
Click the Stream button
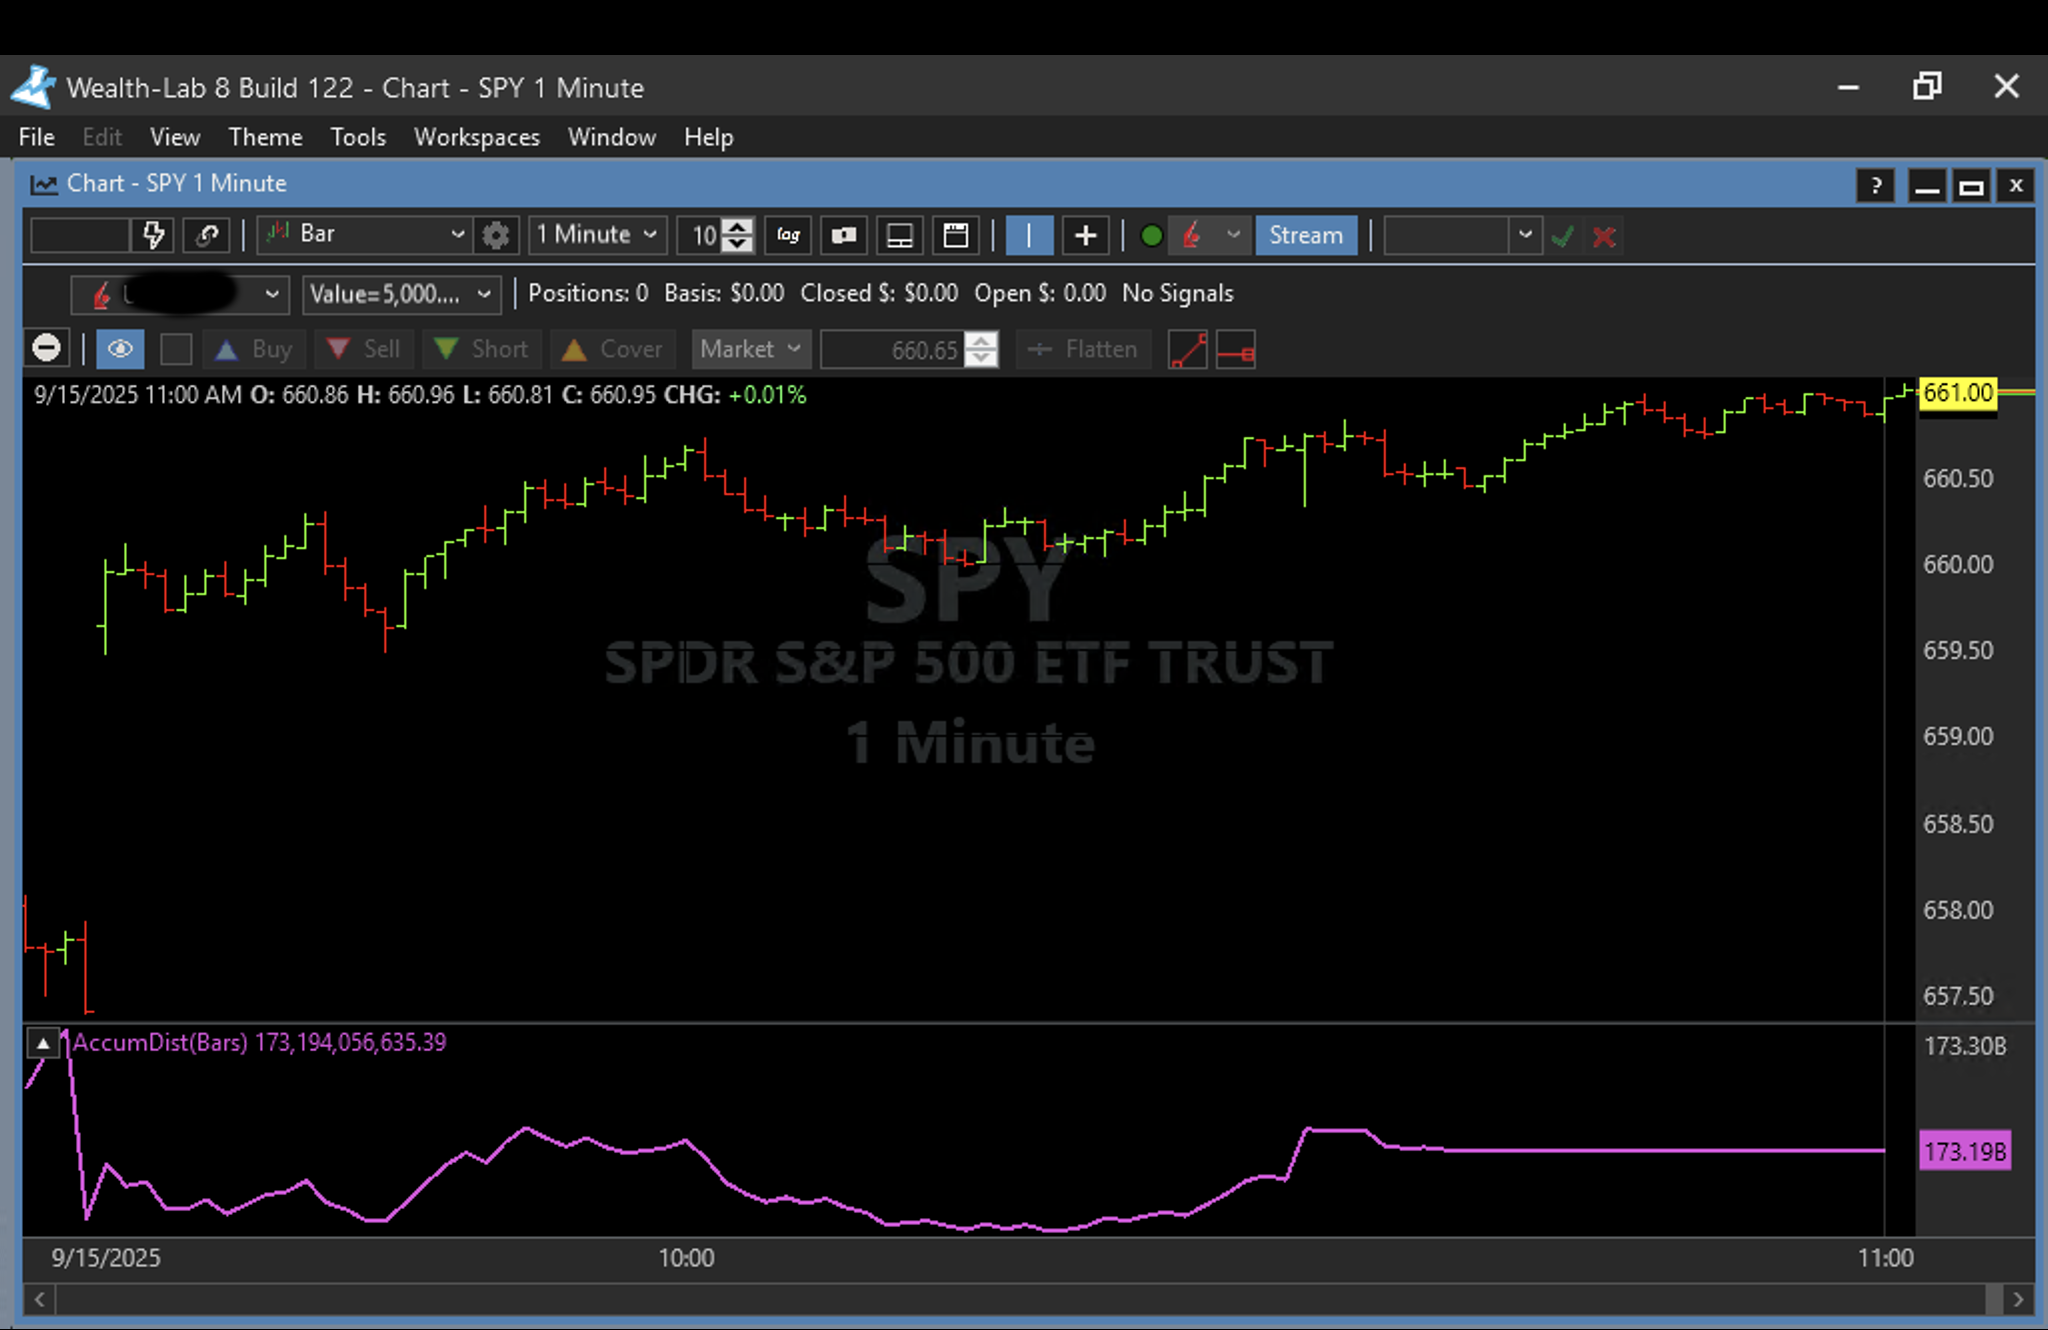click(1305, 236)
